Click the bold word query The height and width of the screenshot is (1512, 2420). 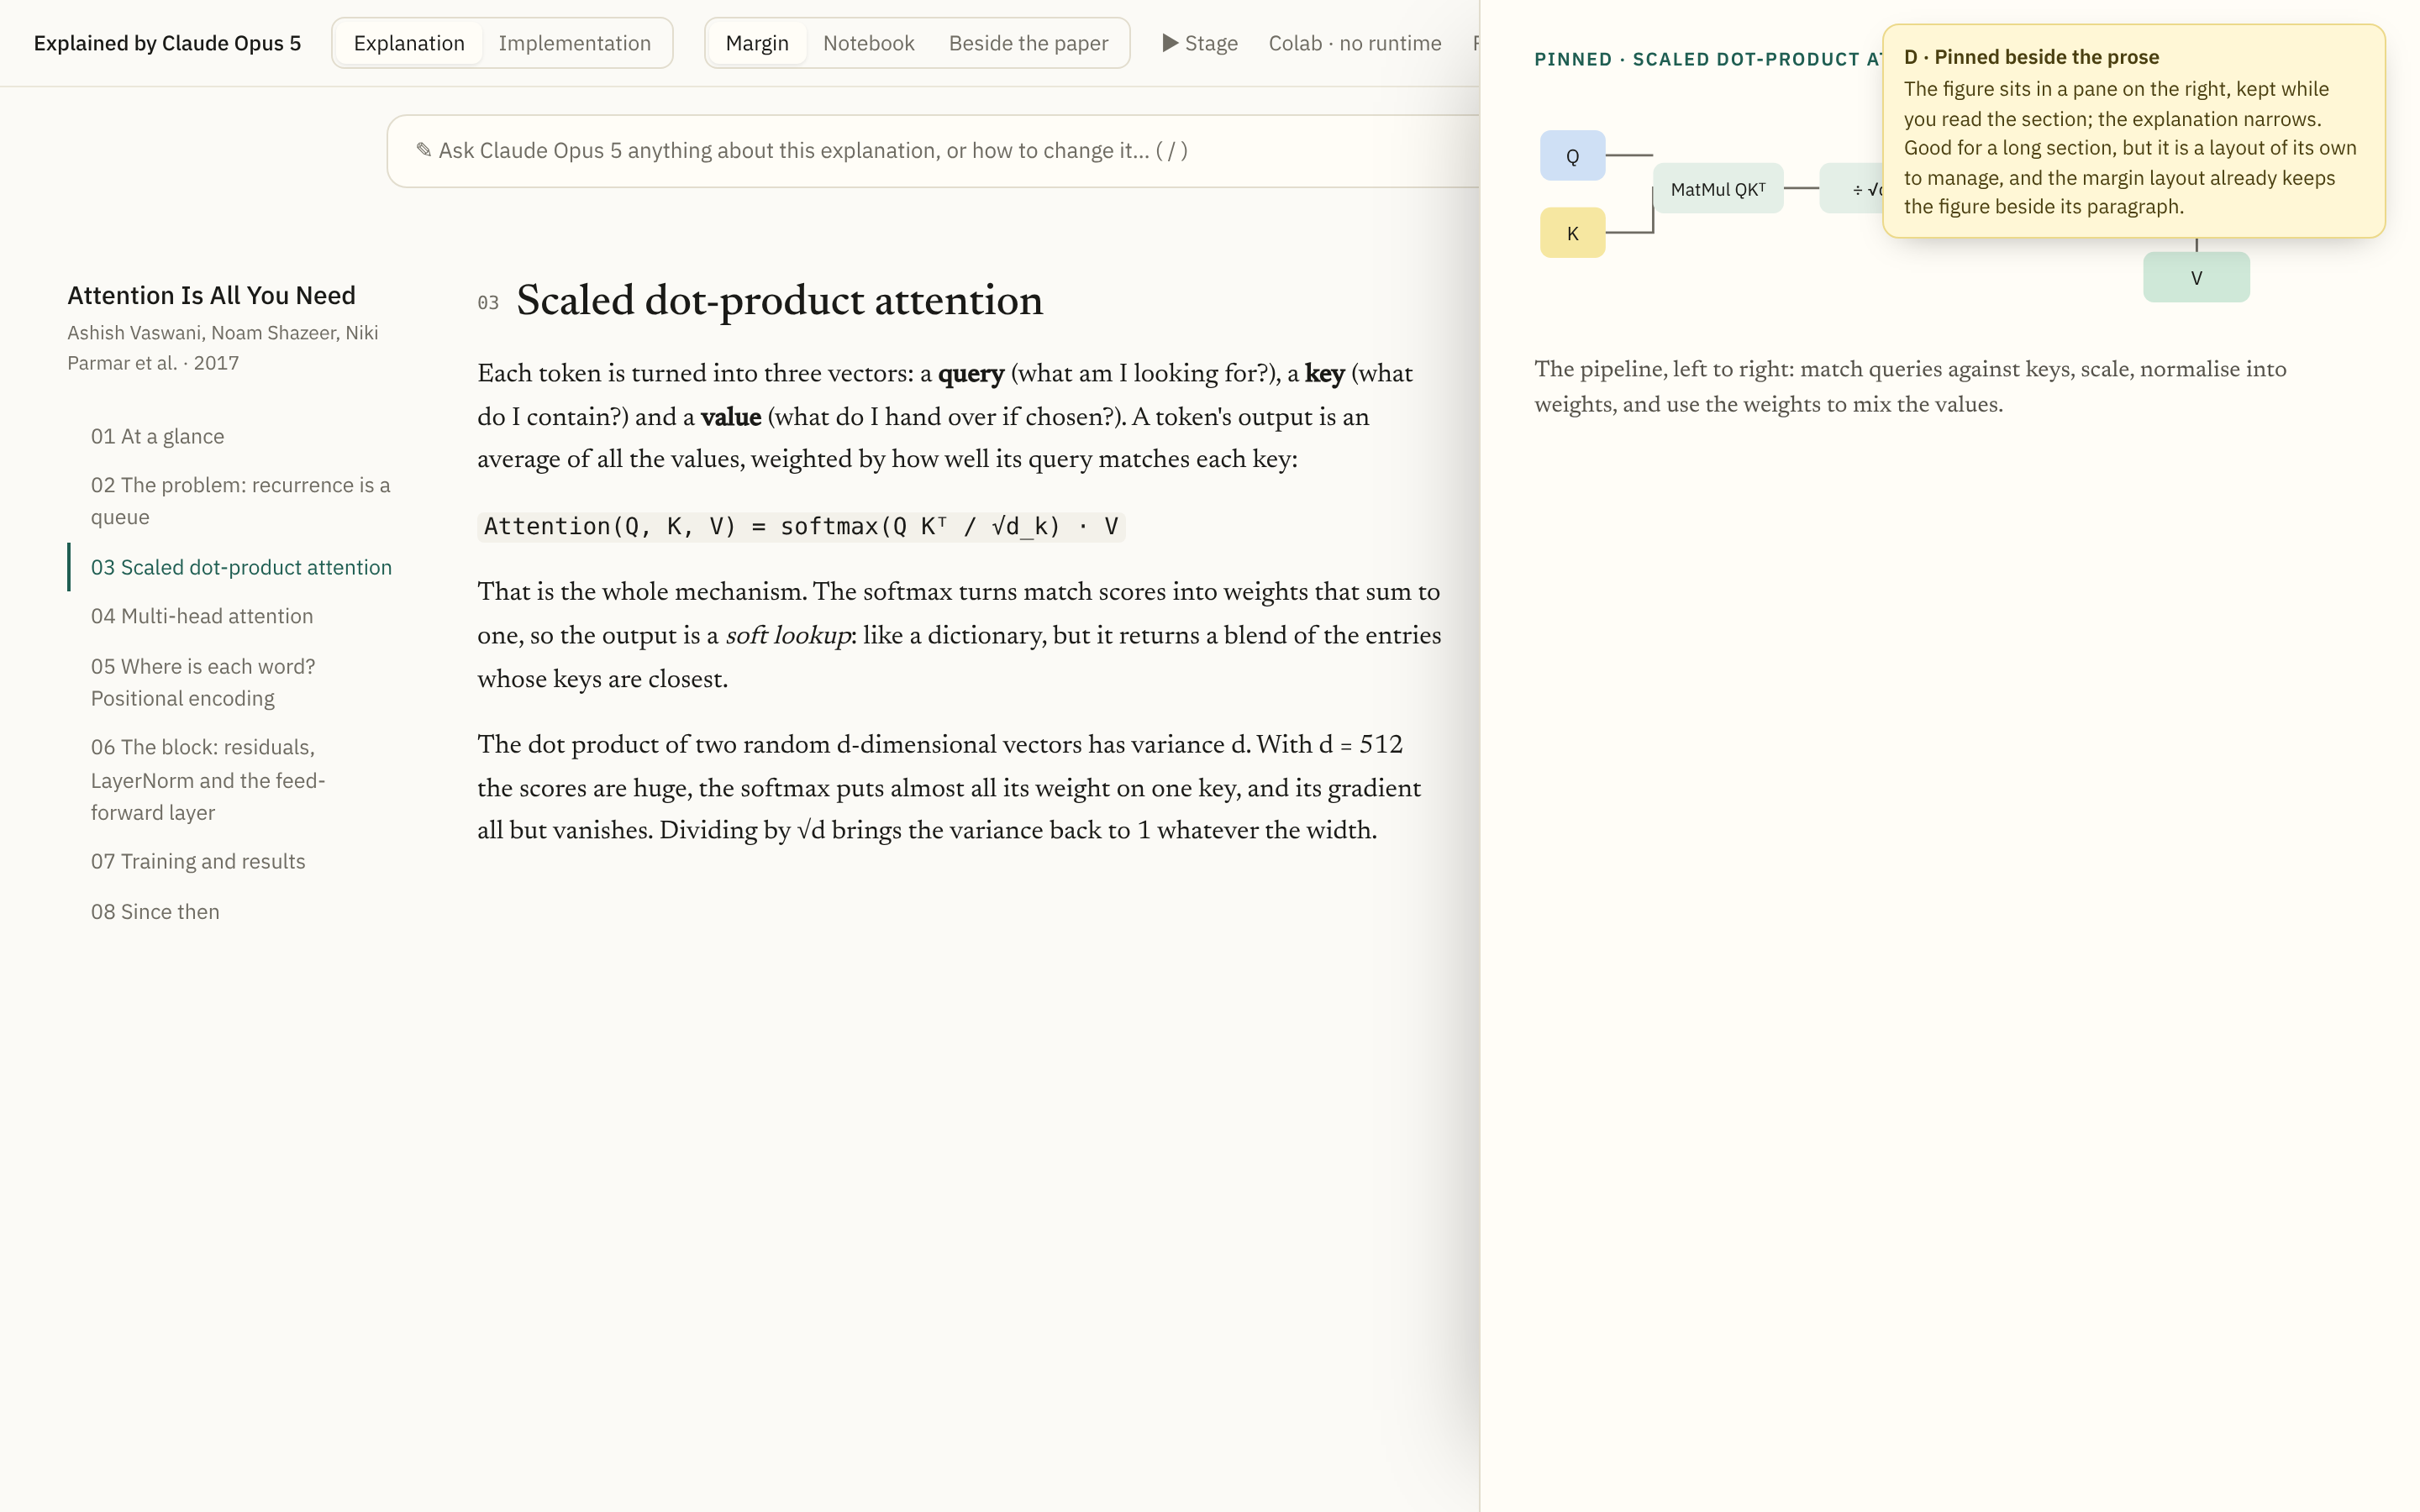[970, 374]
